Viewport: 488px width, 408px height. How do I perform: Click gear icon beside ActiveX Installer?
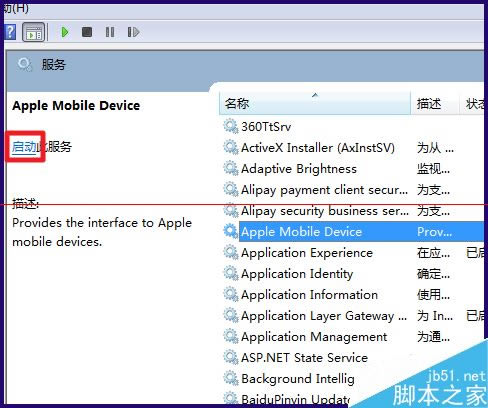pyautogui.click(x=231, y=147)
